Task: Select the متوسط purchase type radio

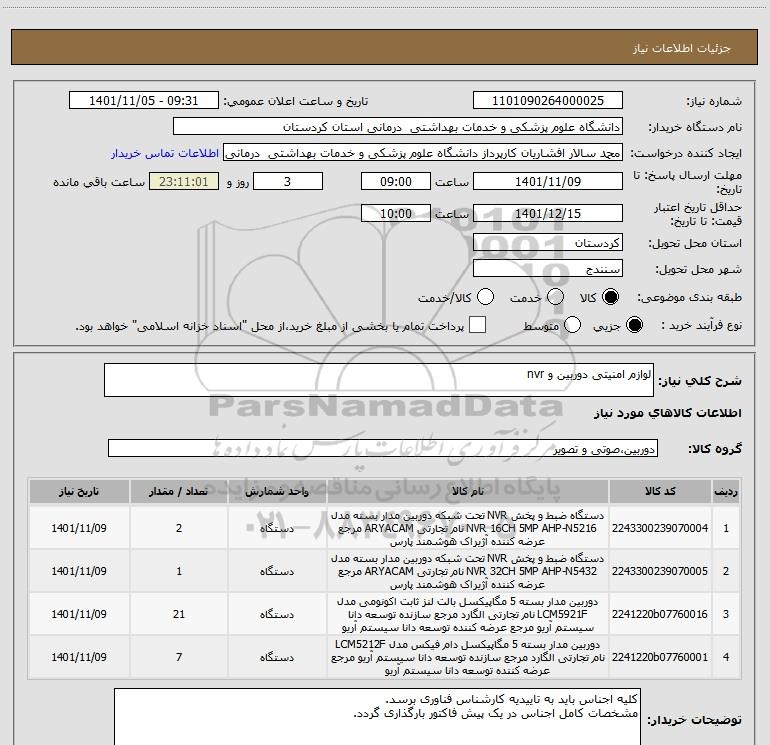Action: click(572, 325)
